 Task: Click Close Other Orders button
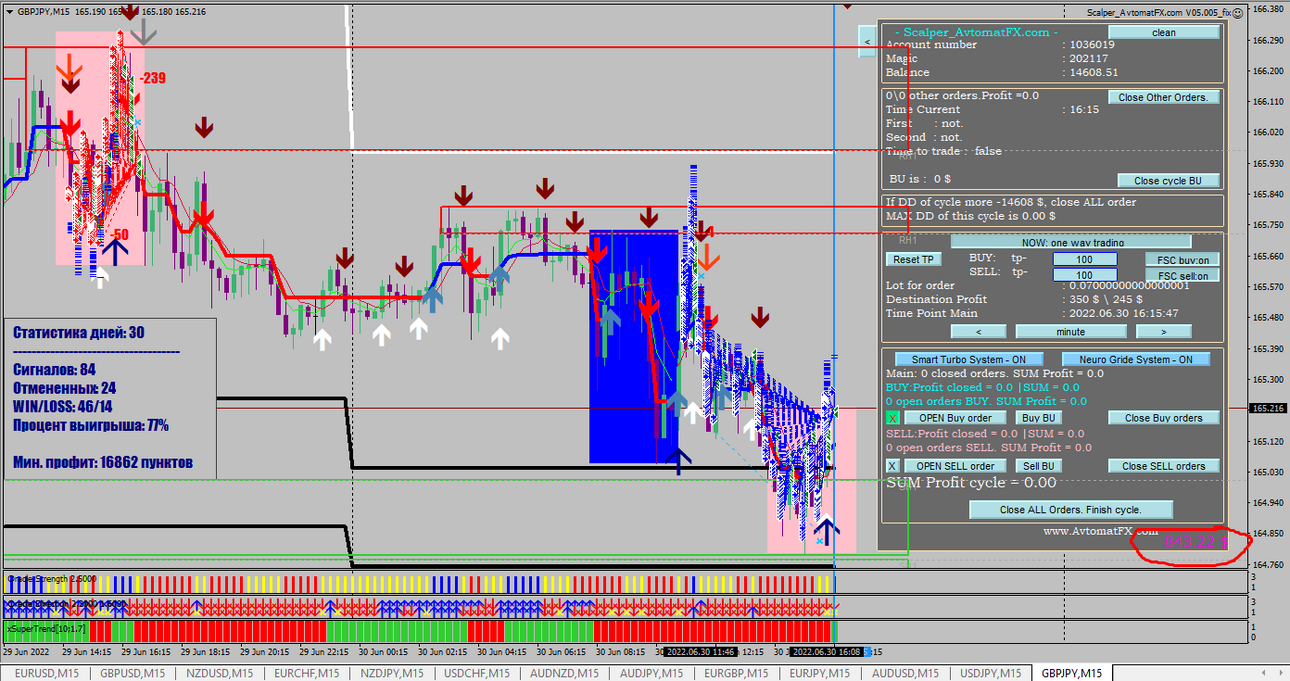tap(1164, 97)
